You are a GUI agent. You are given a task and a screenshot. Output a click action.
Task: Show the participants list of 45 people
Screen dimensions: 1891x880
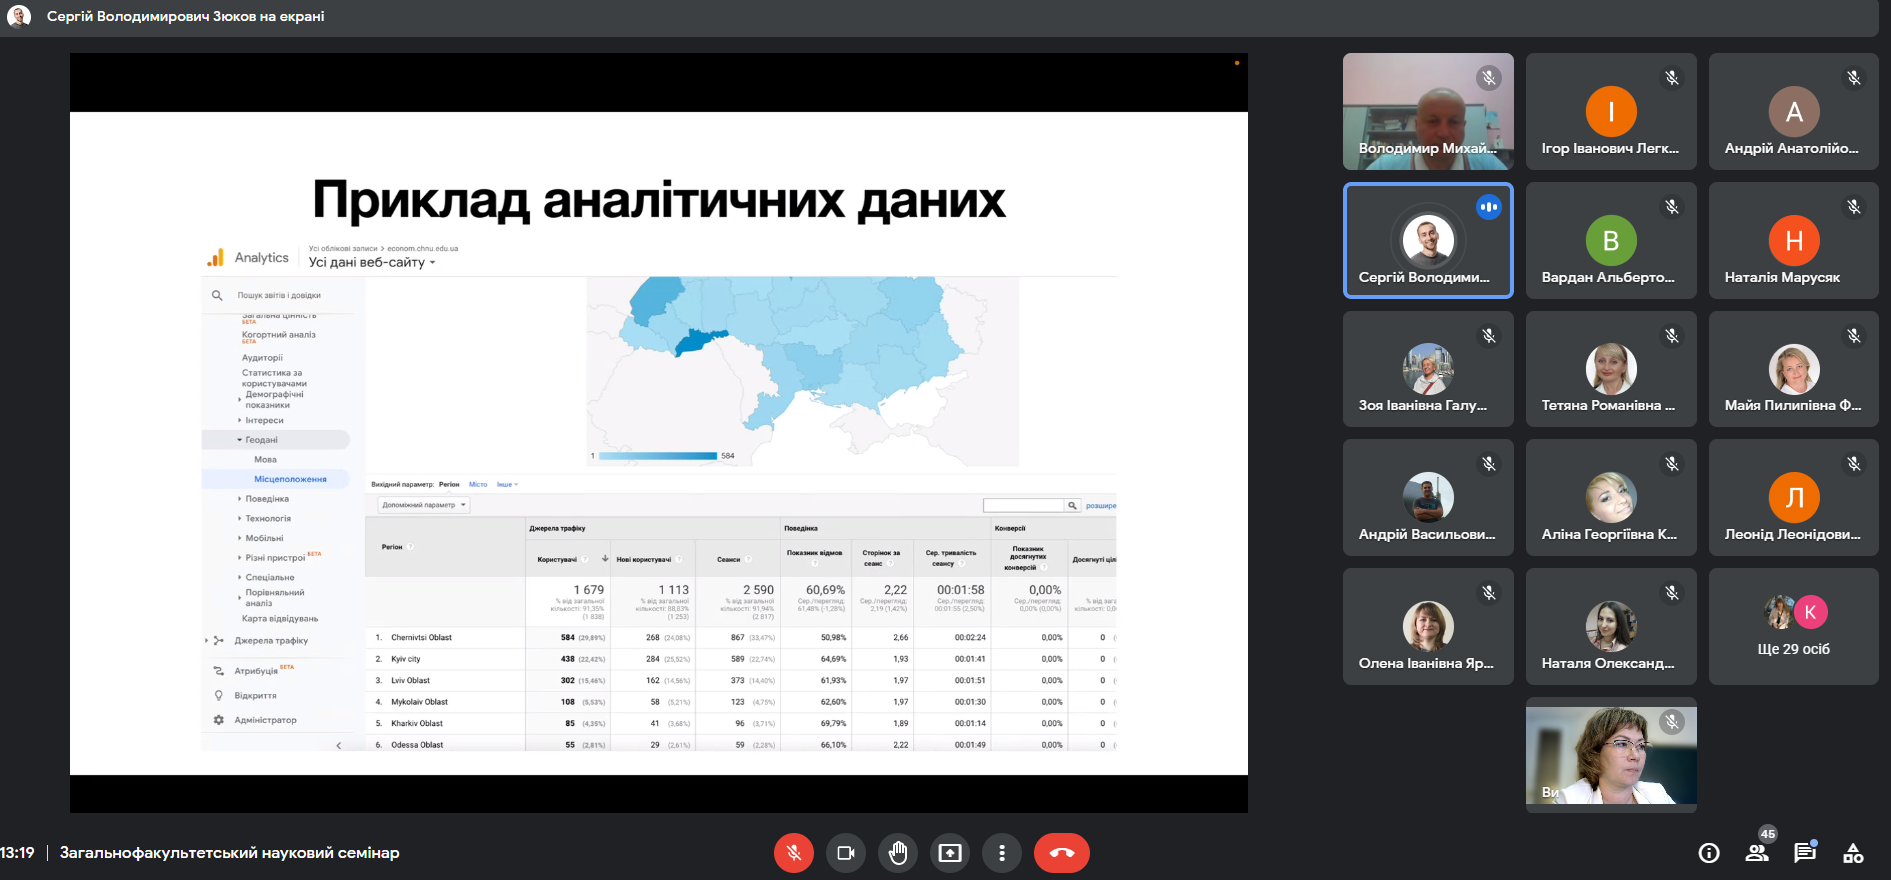coord(1757,853)
